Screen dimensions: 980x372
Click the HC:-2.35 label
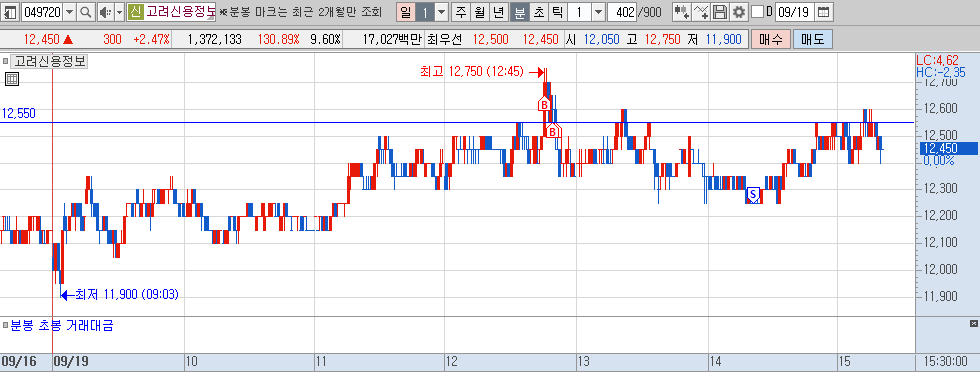tap(940, 73)
